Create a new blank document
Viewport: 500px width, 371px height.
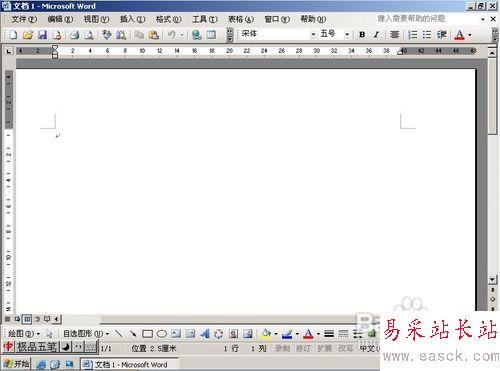tap(13, 35)
